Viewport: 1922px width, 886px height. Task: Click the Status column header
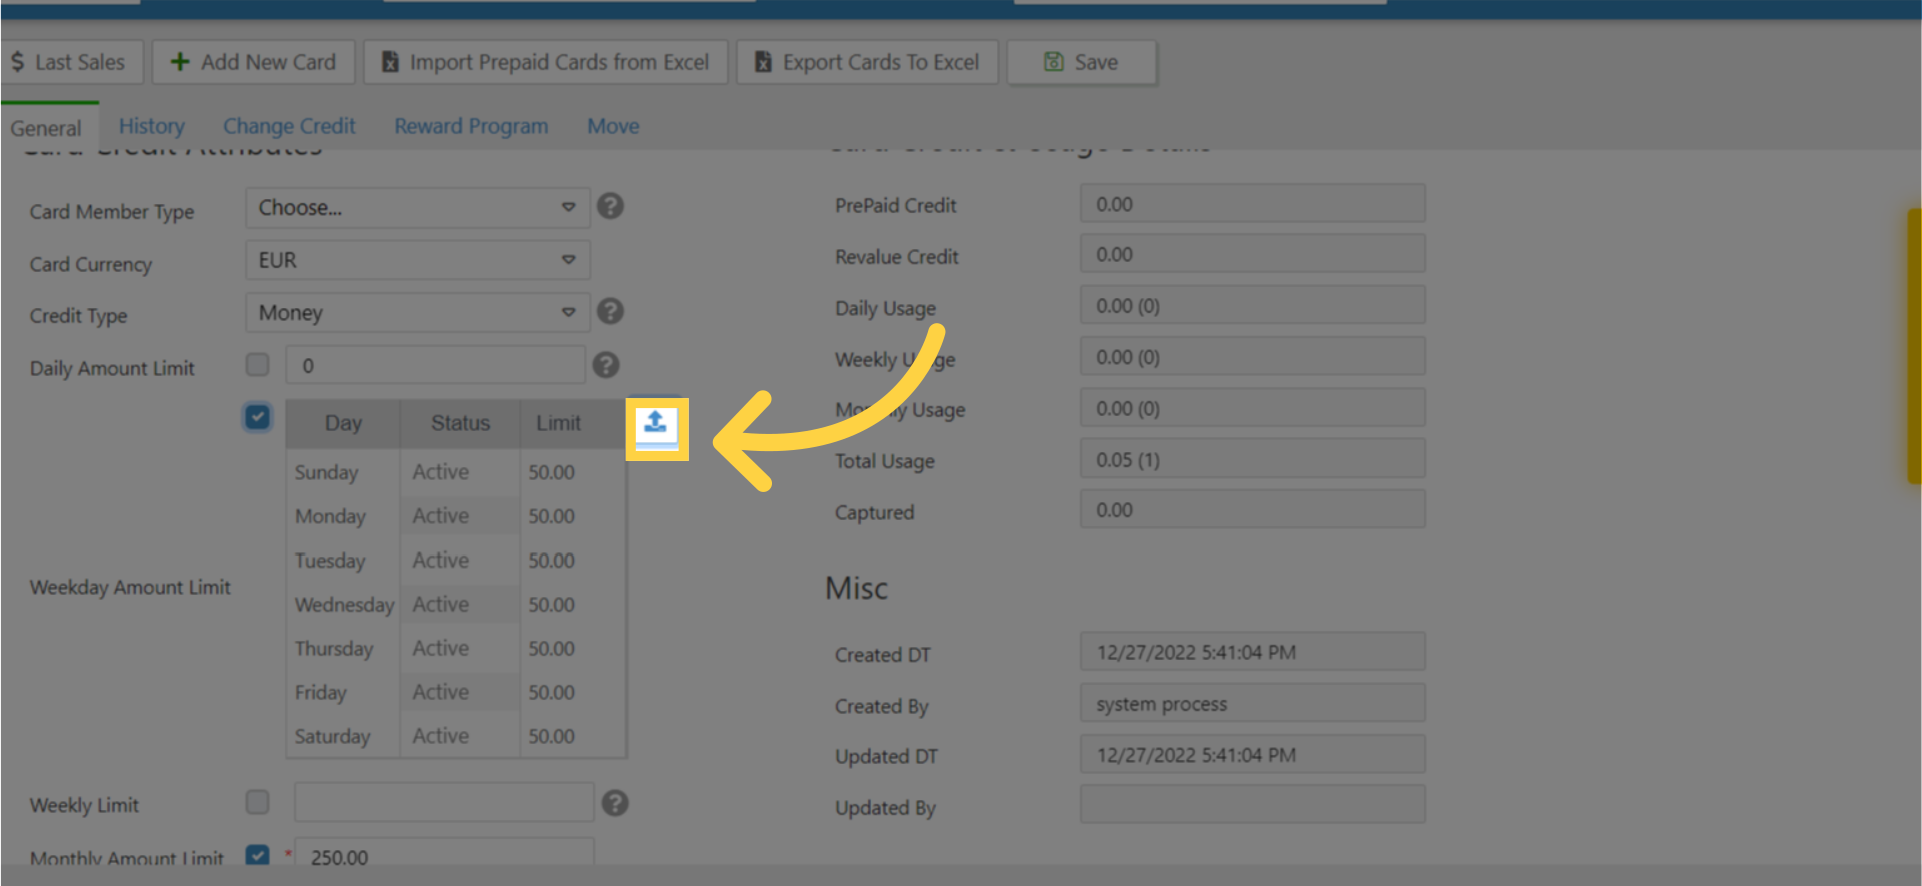click(x=460, y=423)
